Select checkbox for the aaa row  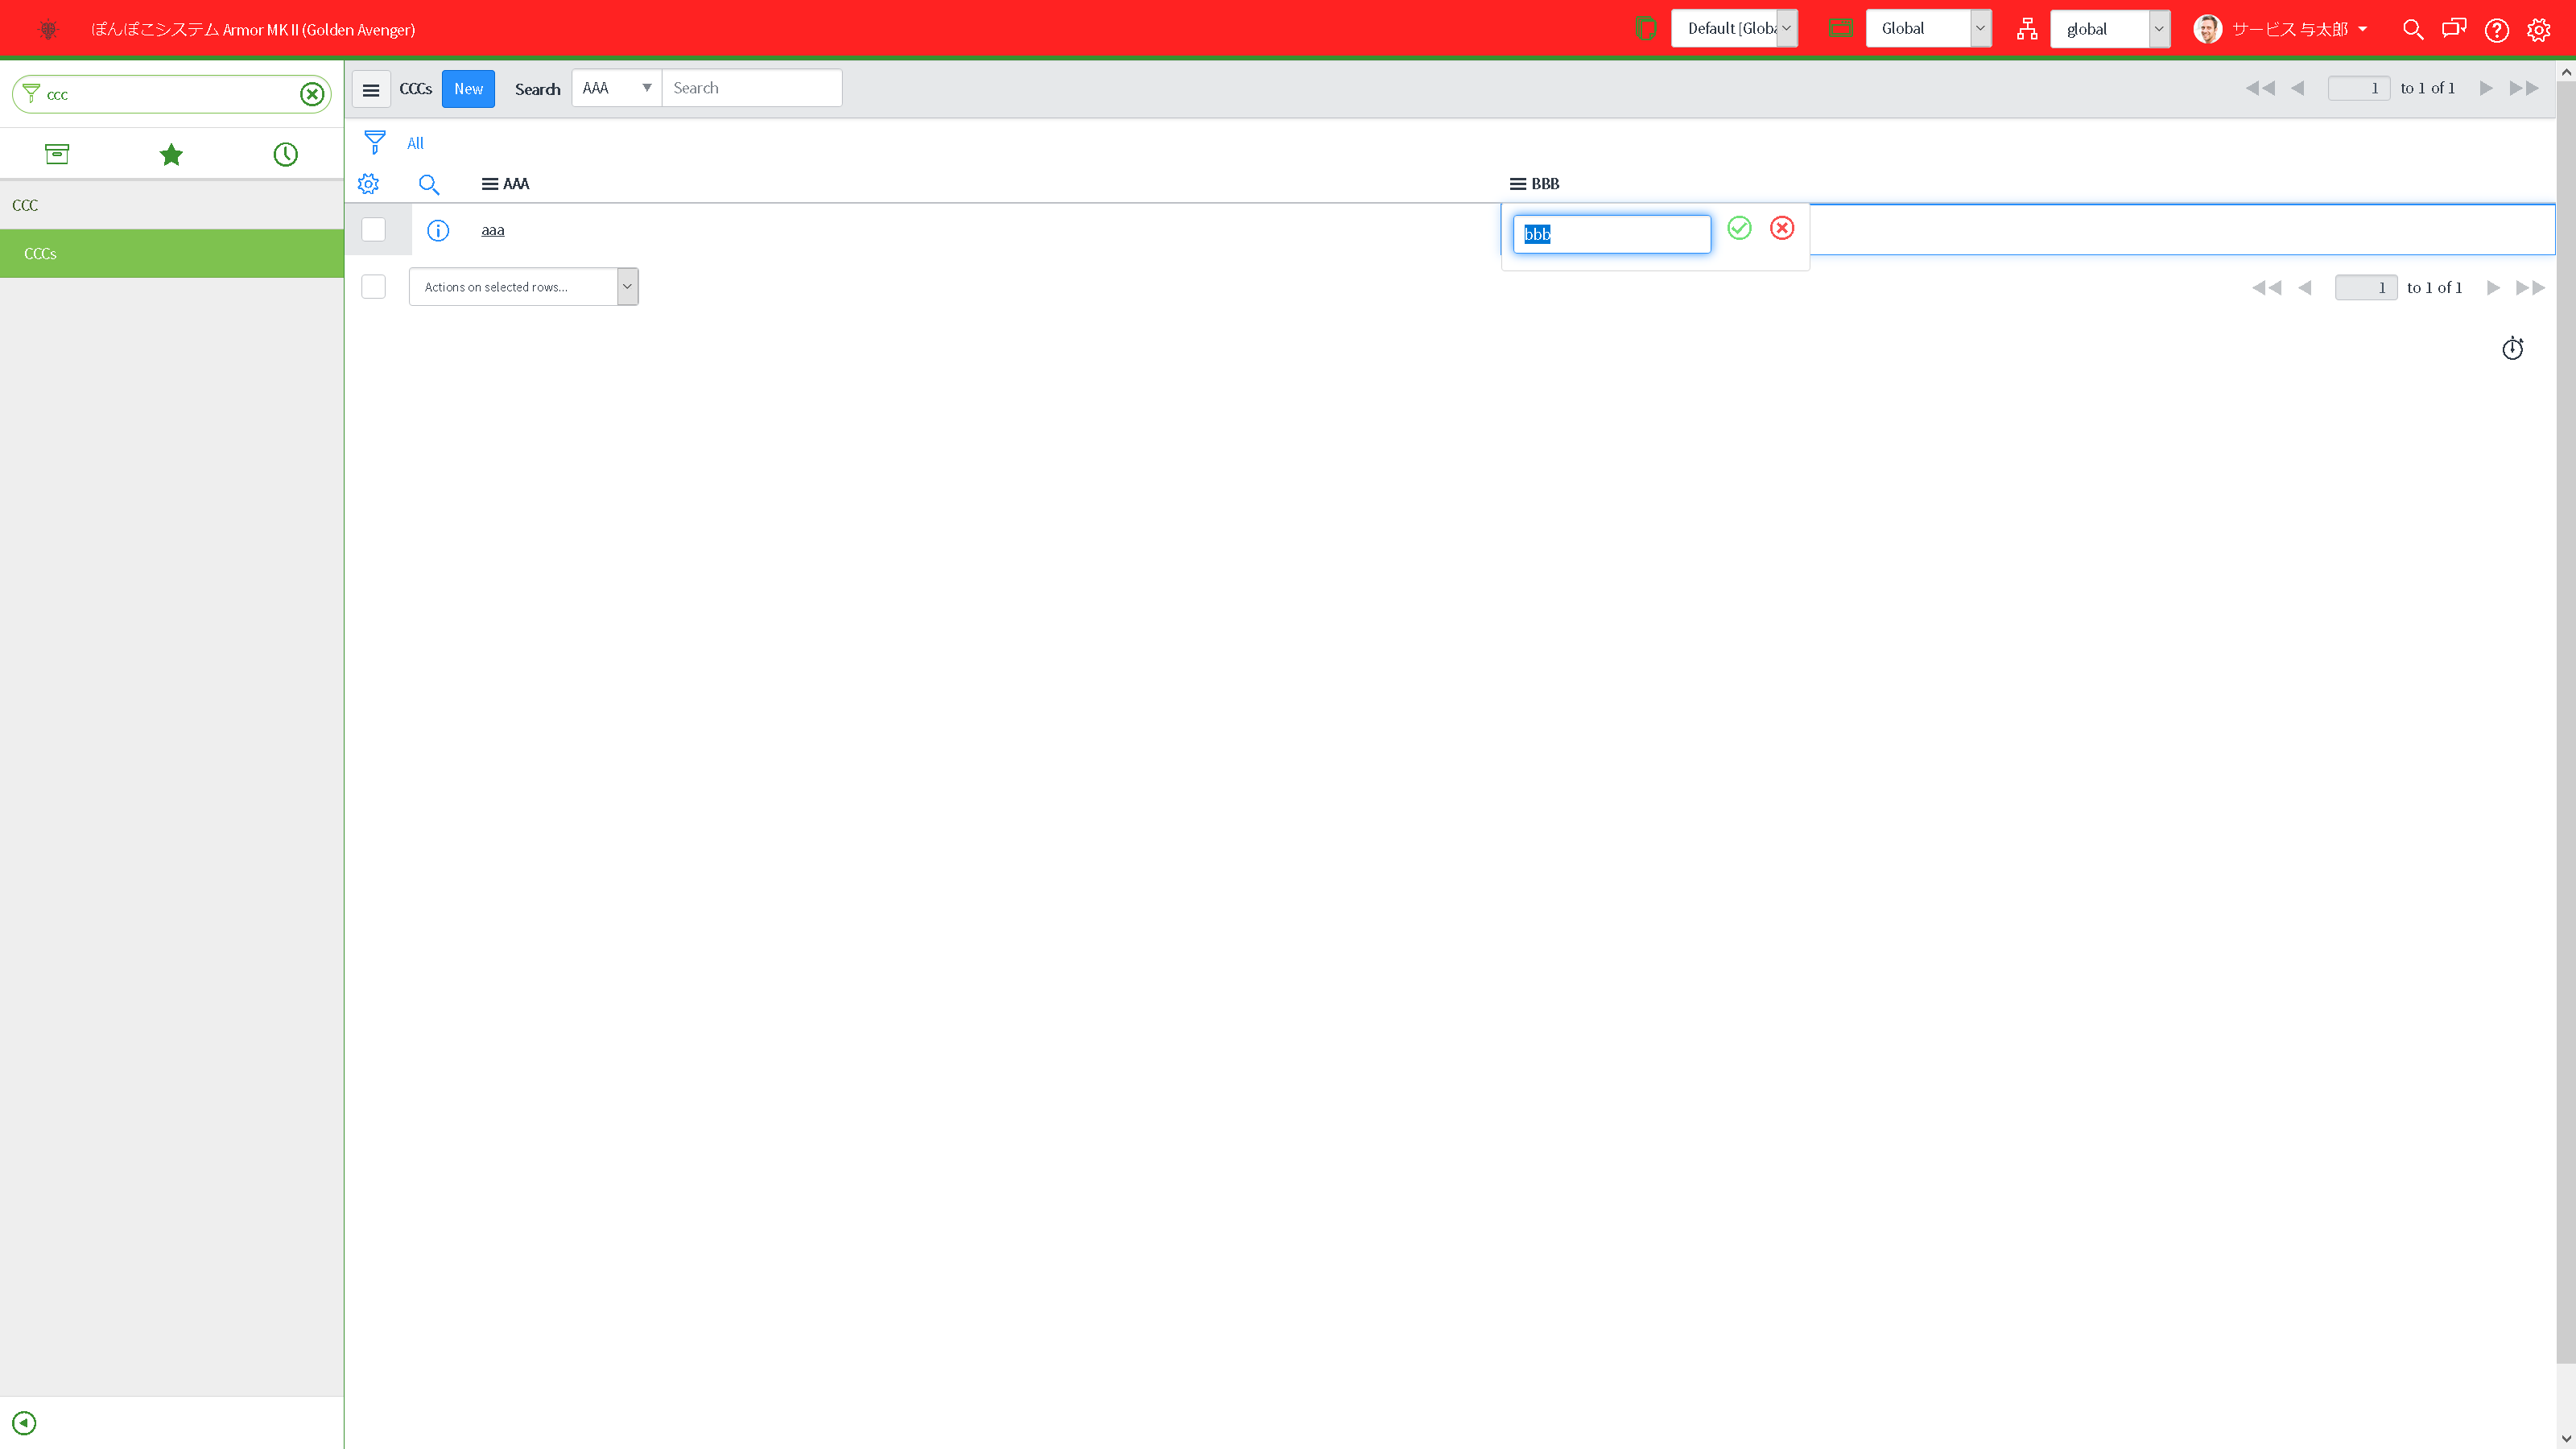[x=373, y=230]
